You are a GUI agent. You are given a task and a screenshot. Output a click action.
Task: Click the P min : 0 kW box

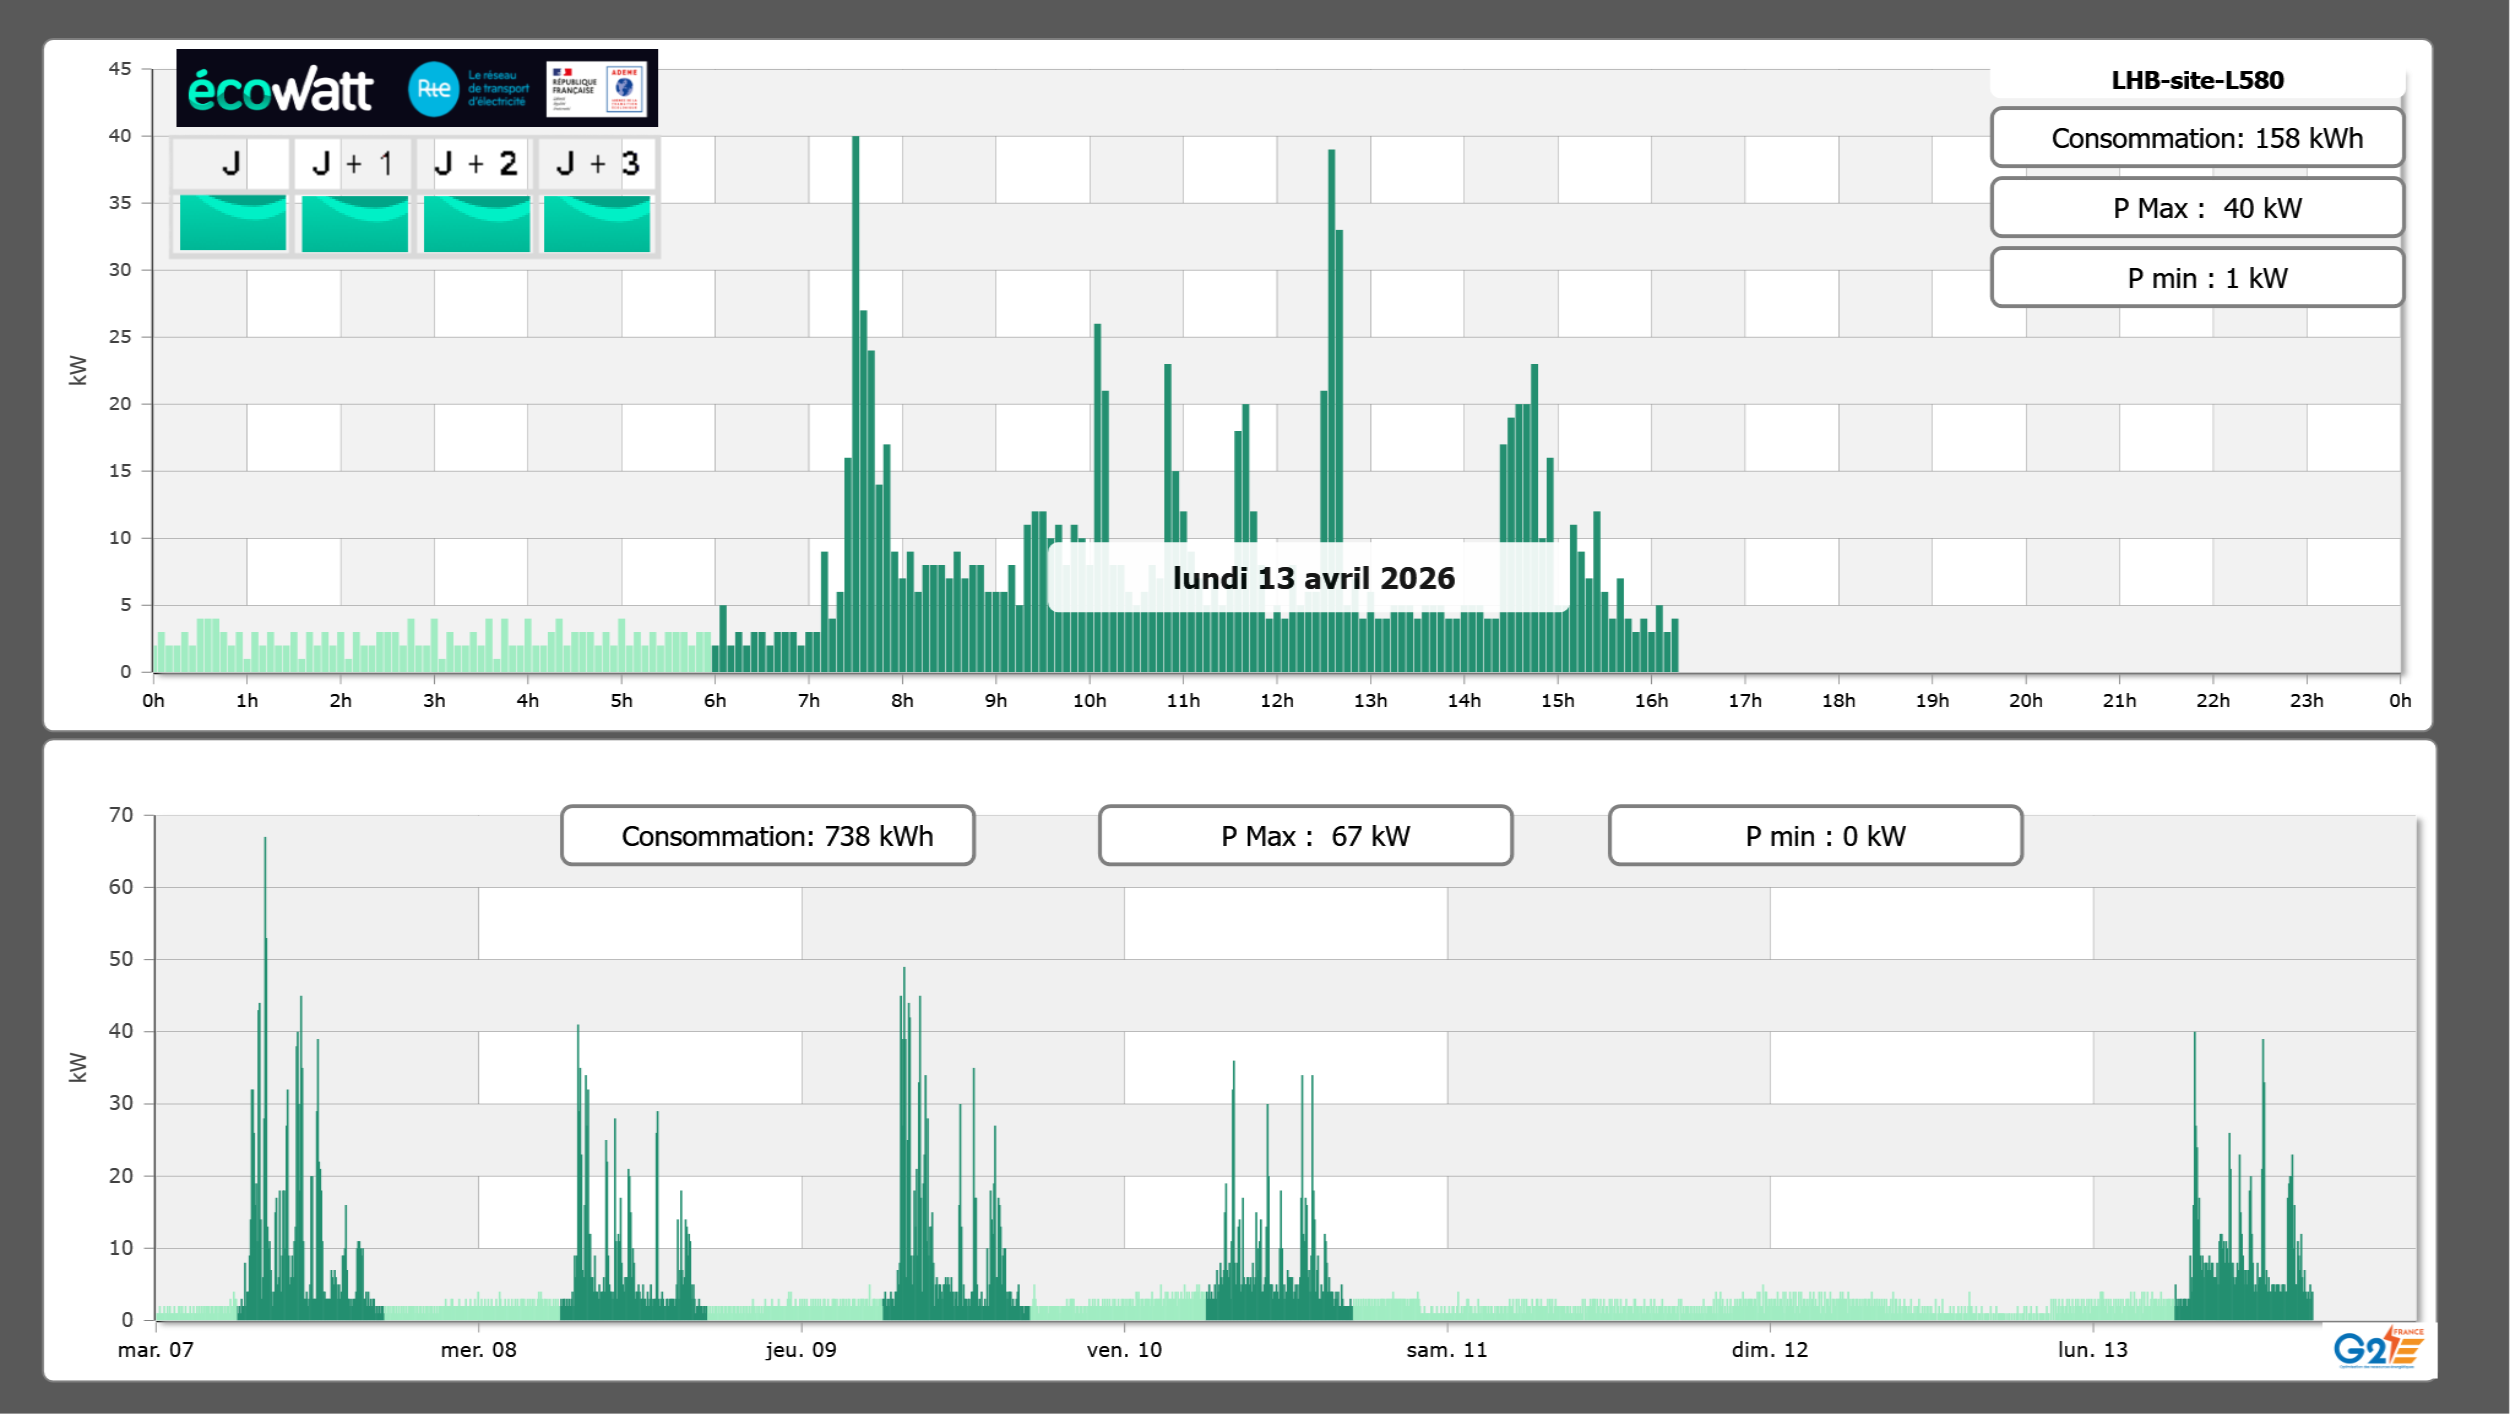pyautogui.click(x=1815, y=836)
